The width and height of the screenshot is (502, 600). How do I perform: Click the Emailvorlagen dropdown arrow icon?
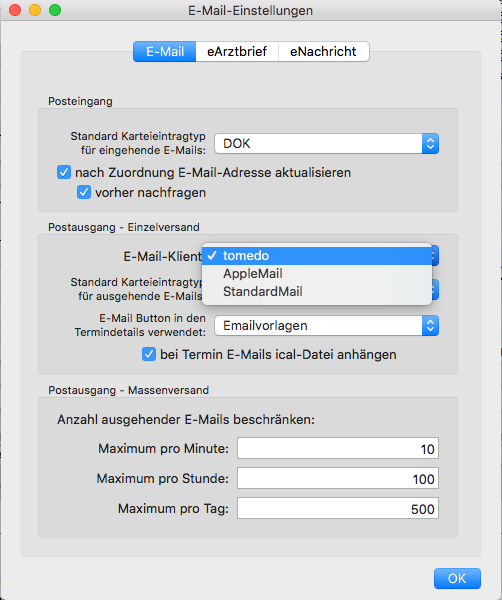tap(430, 326)
